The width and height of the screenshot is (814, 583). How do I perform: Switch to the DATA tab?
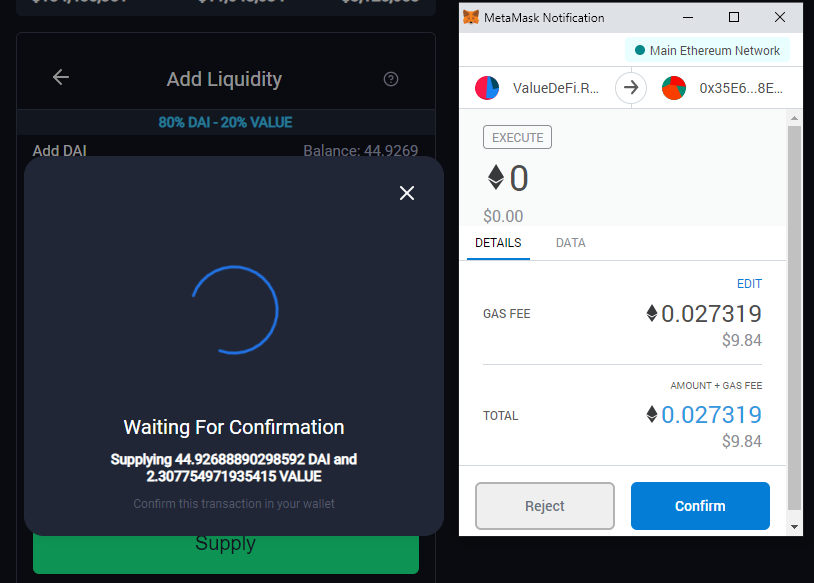[571, 243]
